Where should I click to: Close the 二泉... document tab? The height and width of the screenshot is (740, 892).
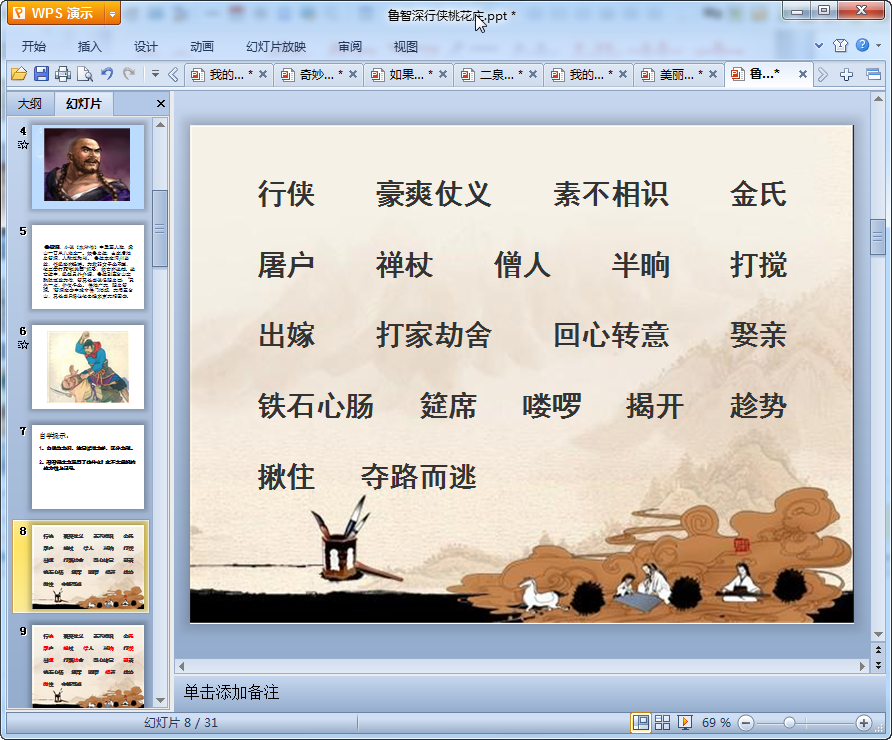coord(533,74)
